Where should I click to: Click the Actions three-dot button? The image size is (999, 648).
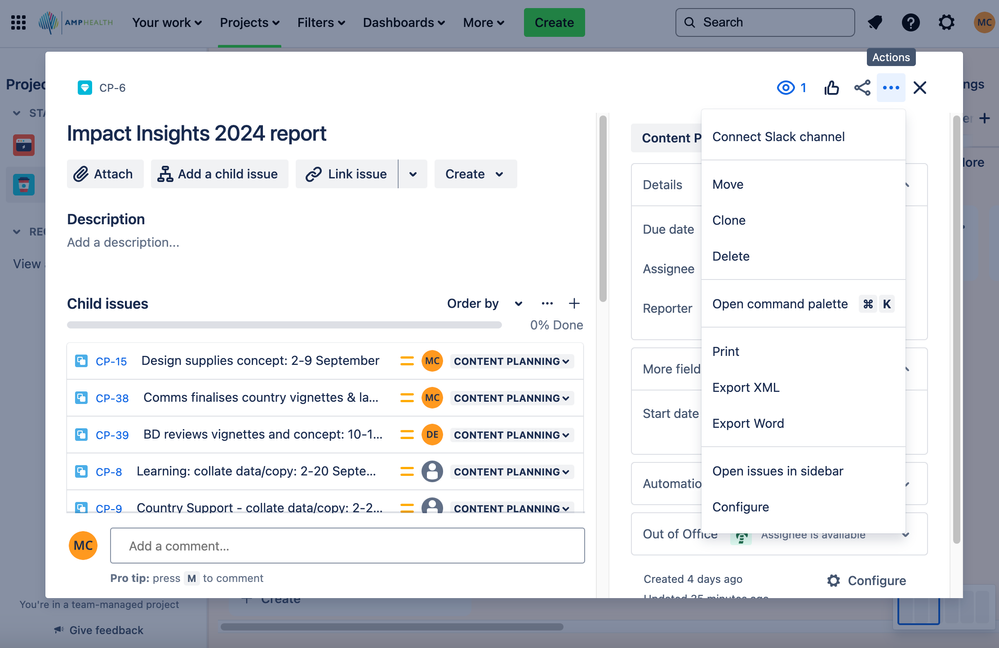click(891, 88)
